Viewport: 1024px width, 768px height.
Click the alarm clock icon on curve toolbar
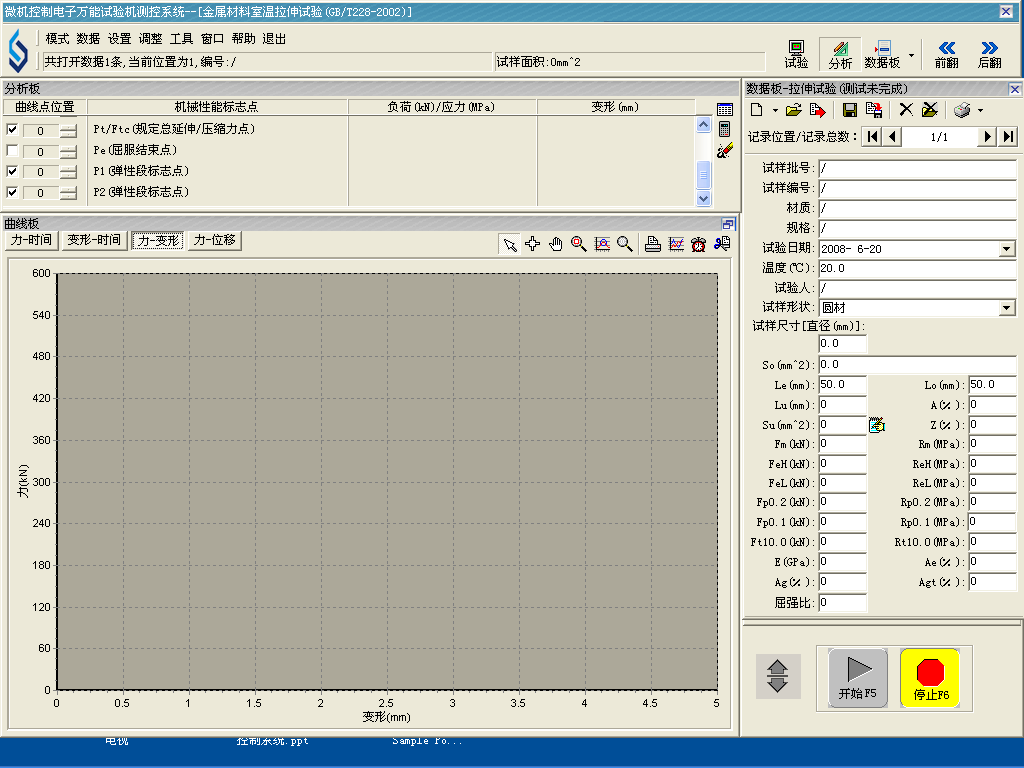699,243
